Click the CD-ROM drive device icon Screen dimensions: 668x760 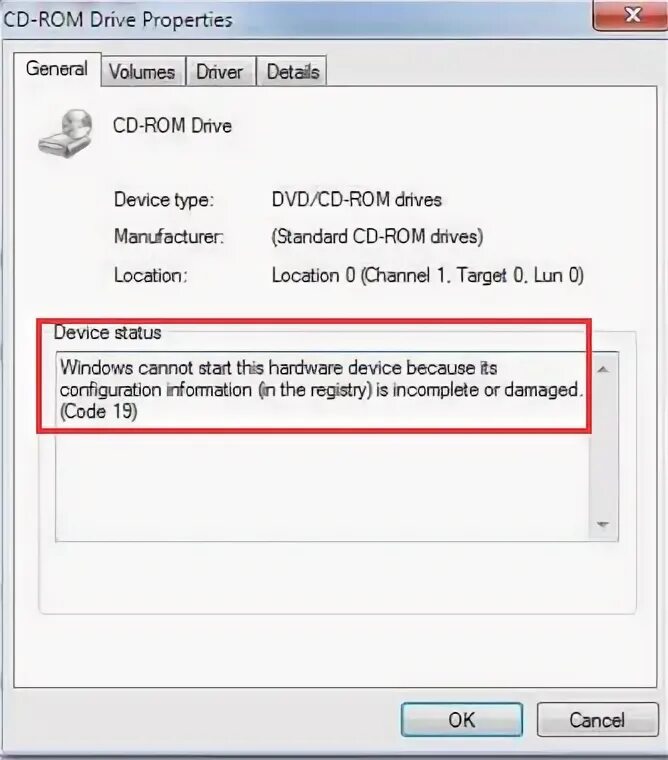(x=65, y=133)
